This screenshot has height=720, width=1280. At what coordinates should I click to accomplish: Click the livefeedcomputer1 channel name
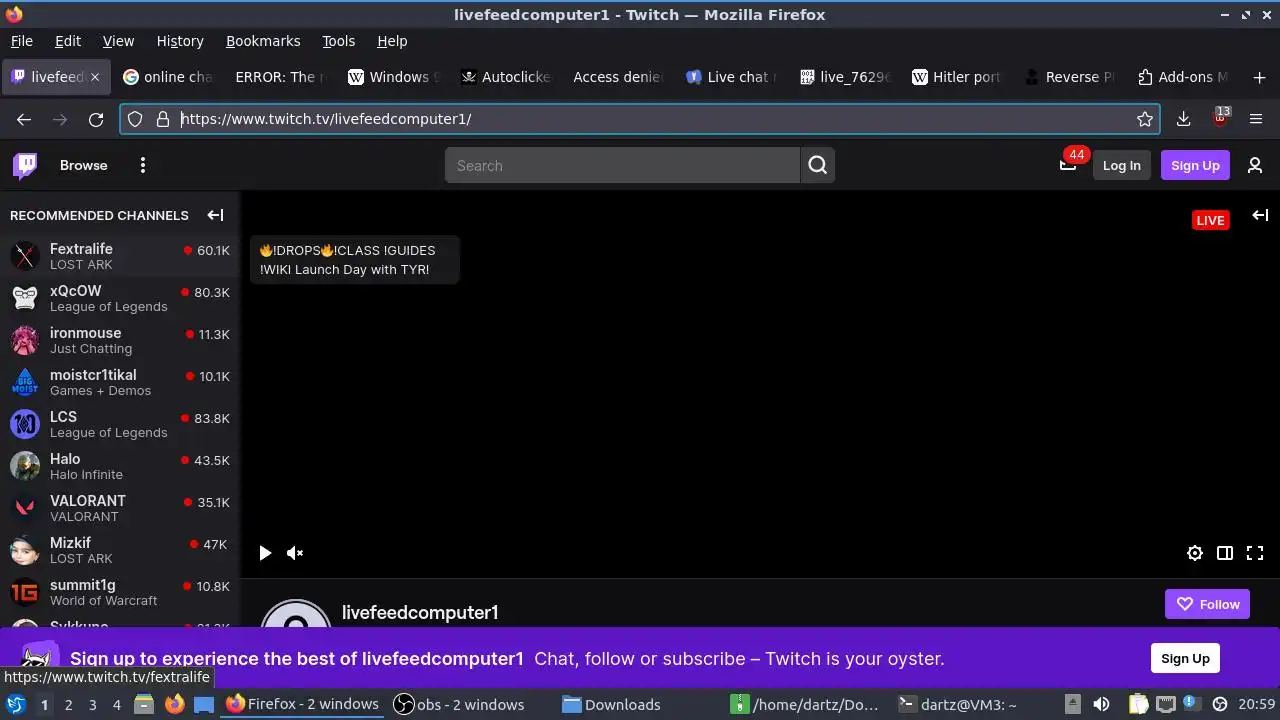pyautogui.click(x=420, y=612)
